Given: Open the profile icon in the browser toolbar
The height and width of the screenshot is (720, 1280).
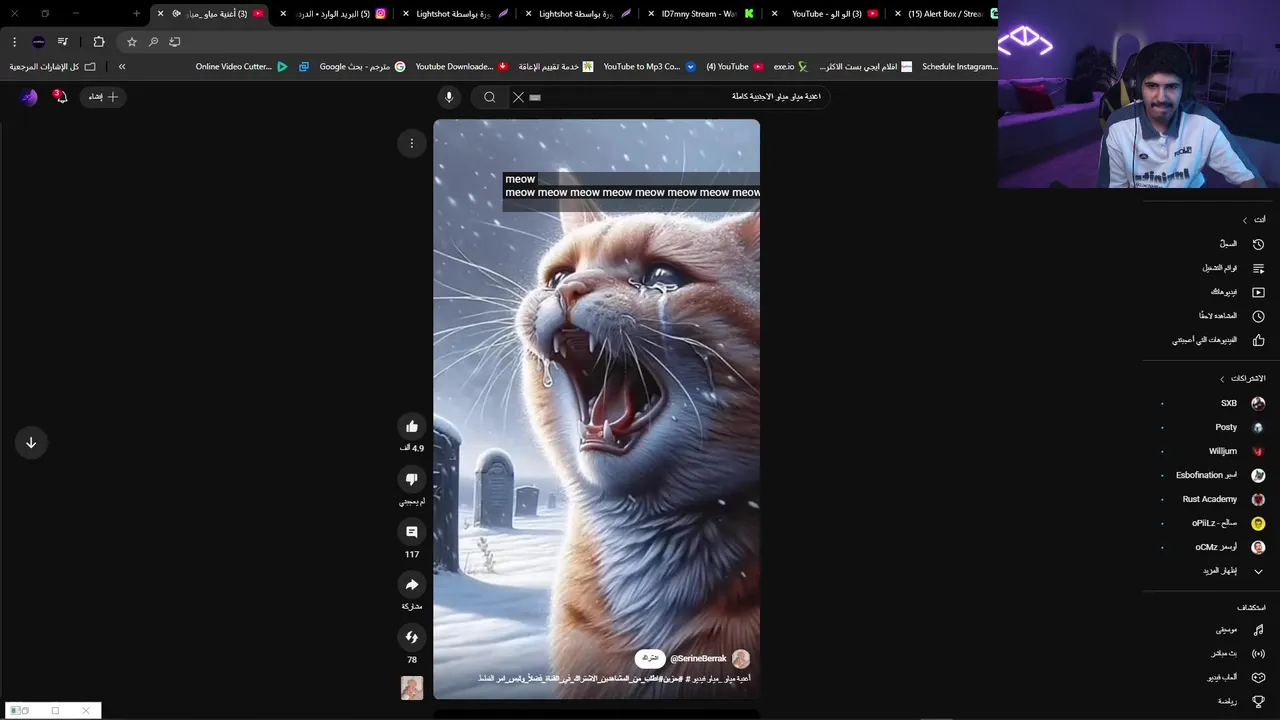Looking at the screenshot, I should [x=38, y=42].
